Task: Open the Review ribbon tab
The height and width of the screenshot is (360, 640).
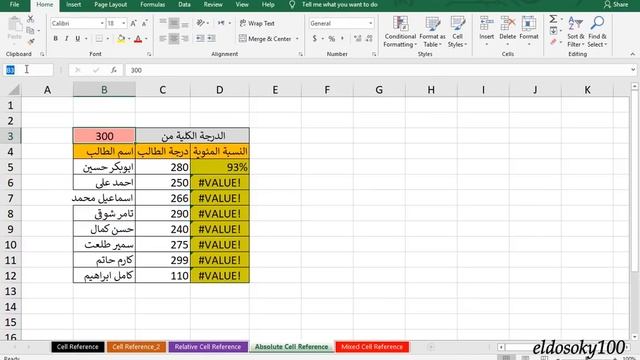Action: 213,4
